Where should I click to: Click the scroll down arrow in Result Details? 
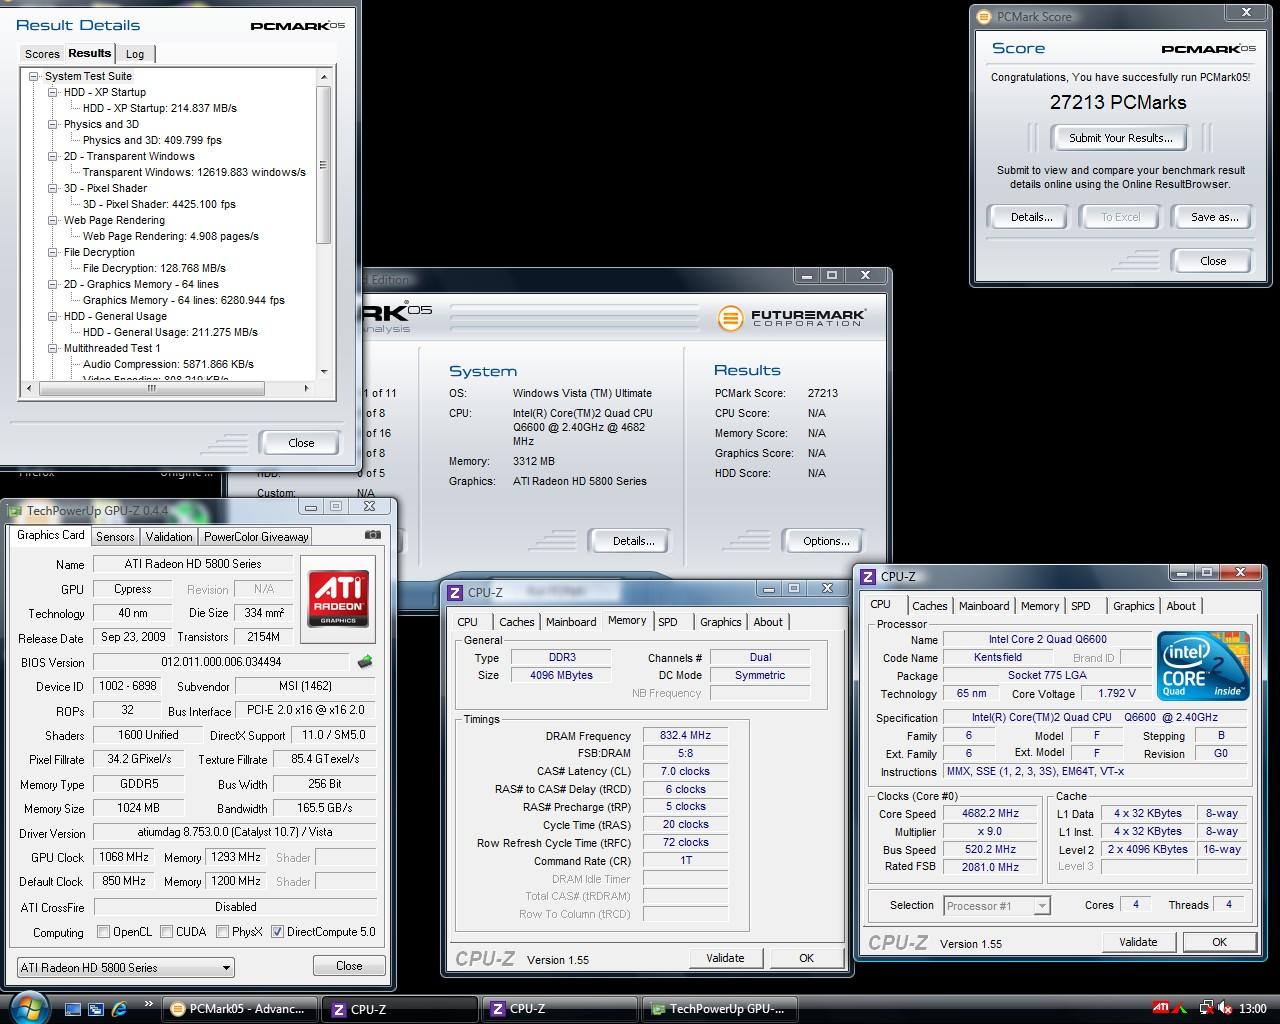point(323,372)
